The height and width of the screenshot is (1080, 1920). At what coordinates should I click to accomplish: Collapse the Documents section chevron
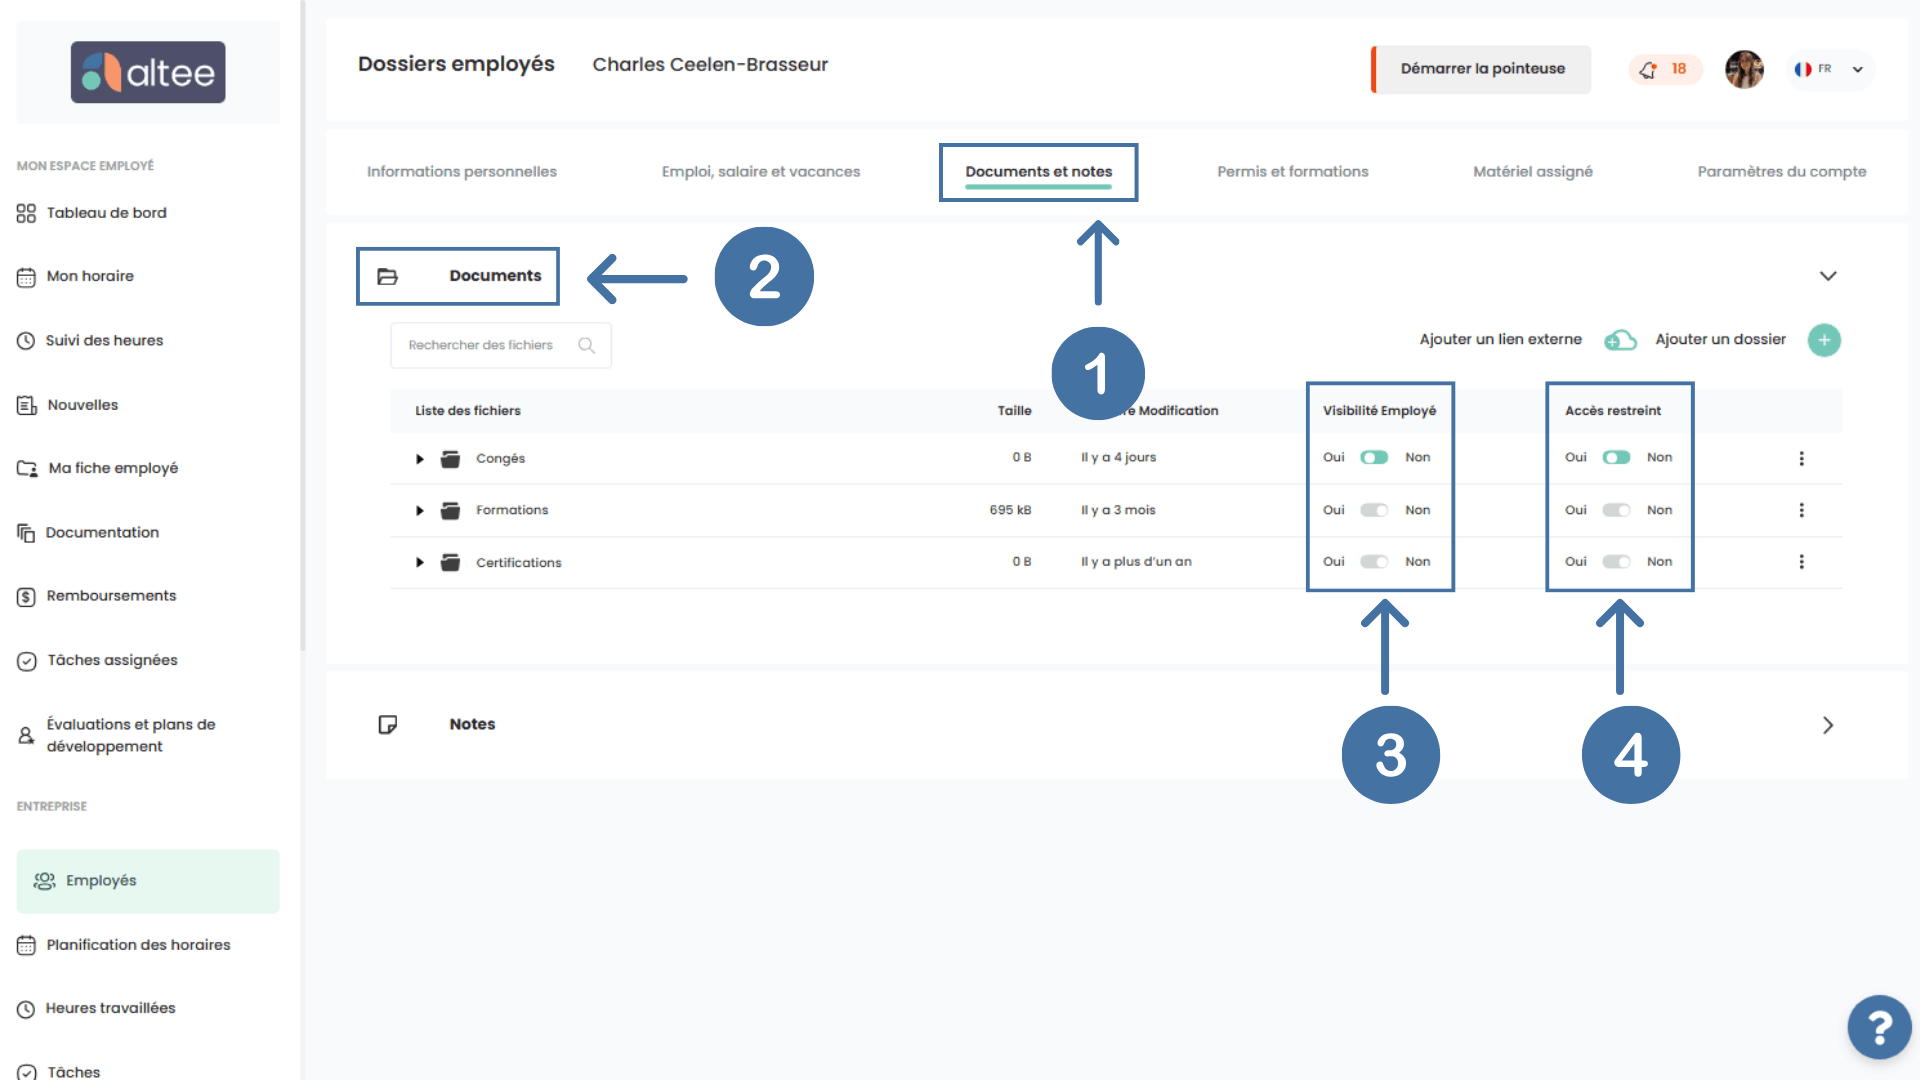point(1828,276)
